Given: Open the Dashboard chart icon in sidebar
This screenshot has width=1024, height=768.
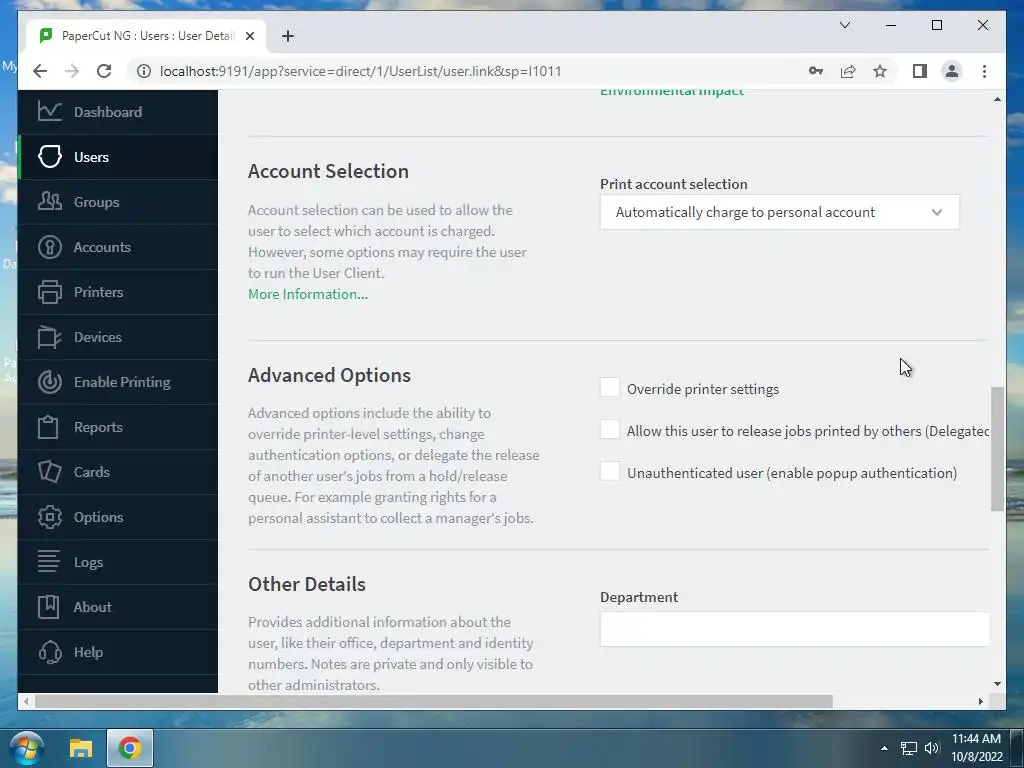Looking at the screenshot, I should tap(50, 112).
